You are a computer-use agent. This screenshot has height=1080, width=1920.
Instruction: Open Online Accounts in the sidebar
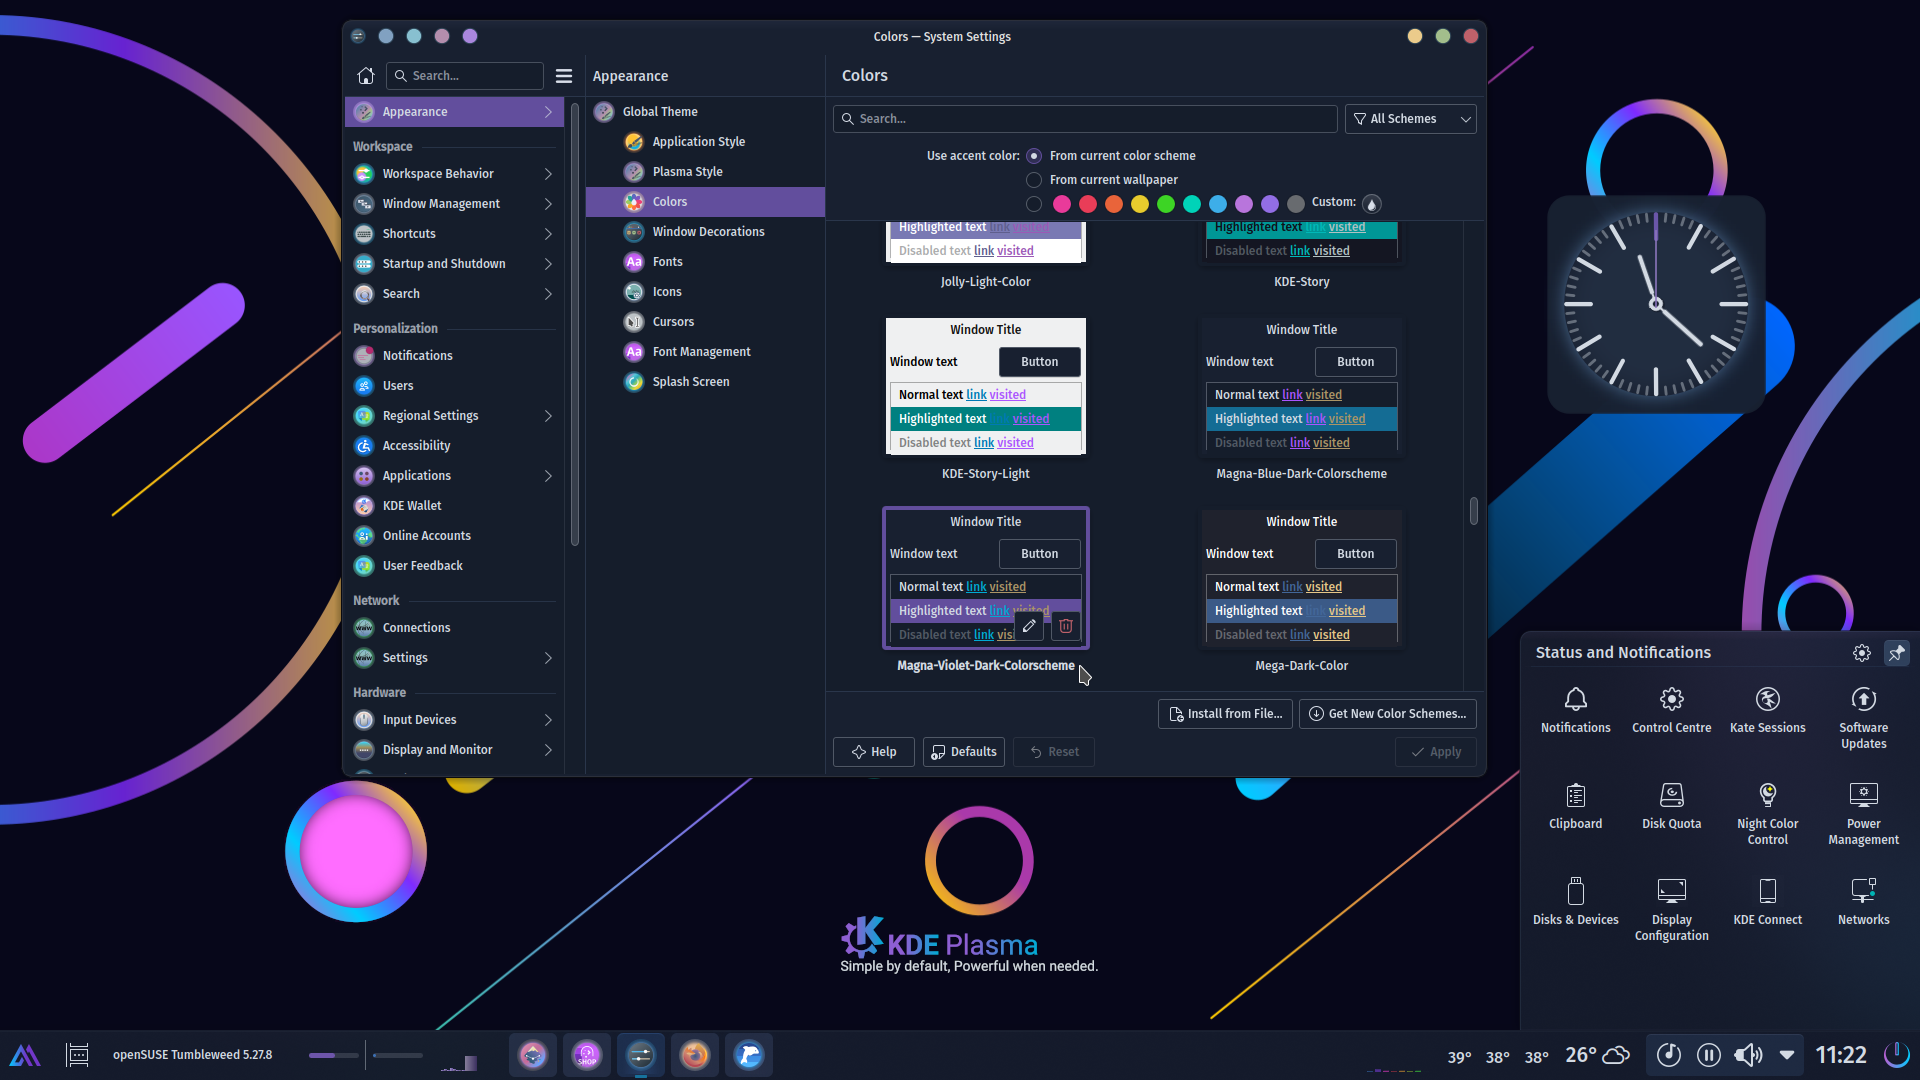pyautogui.click(x=454, y=536)
